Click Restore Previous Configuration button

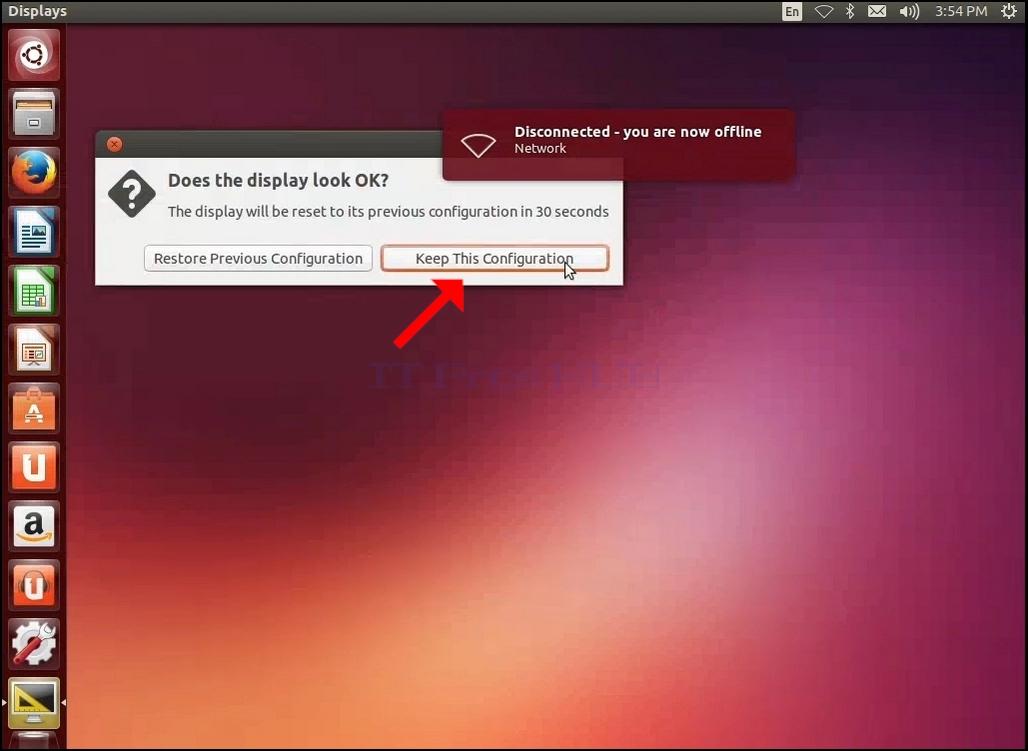258,258
